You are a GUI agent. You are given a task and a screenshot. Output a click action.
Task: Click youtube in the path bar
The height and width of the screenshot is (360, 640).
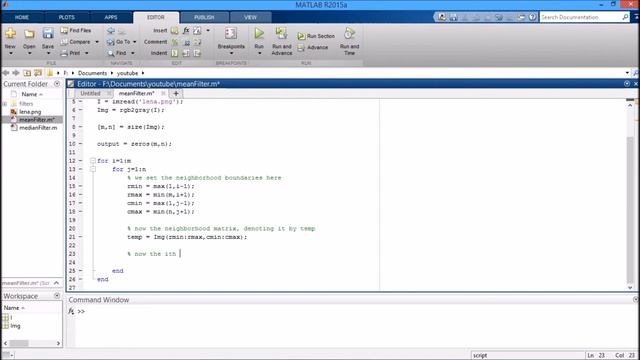(x=127, y=73)
